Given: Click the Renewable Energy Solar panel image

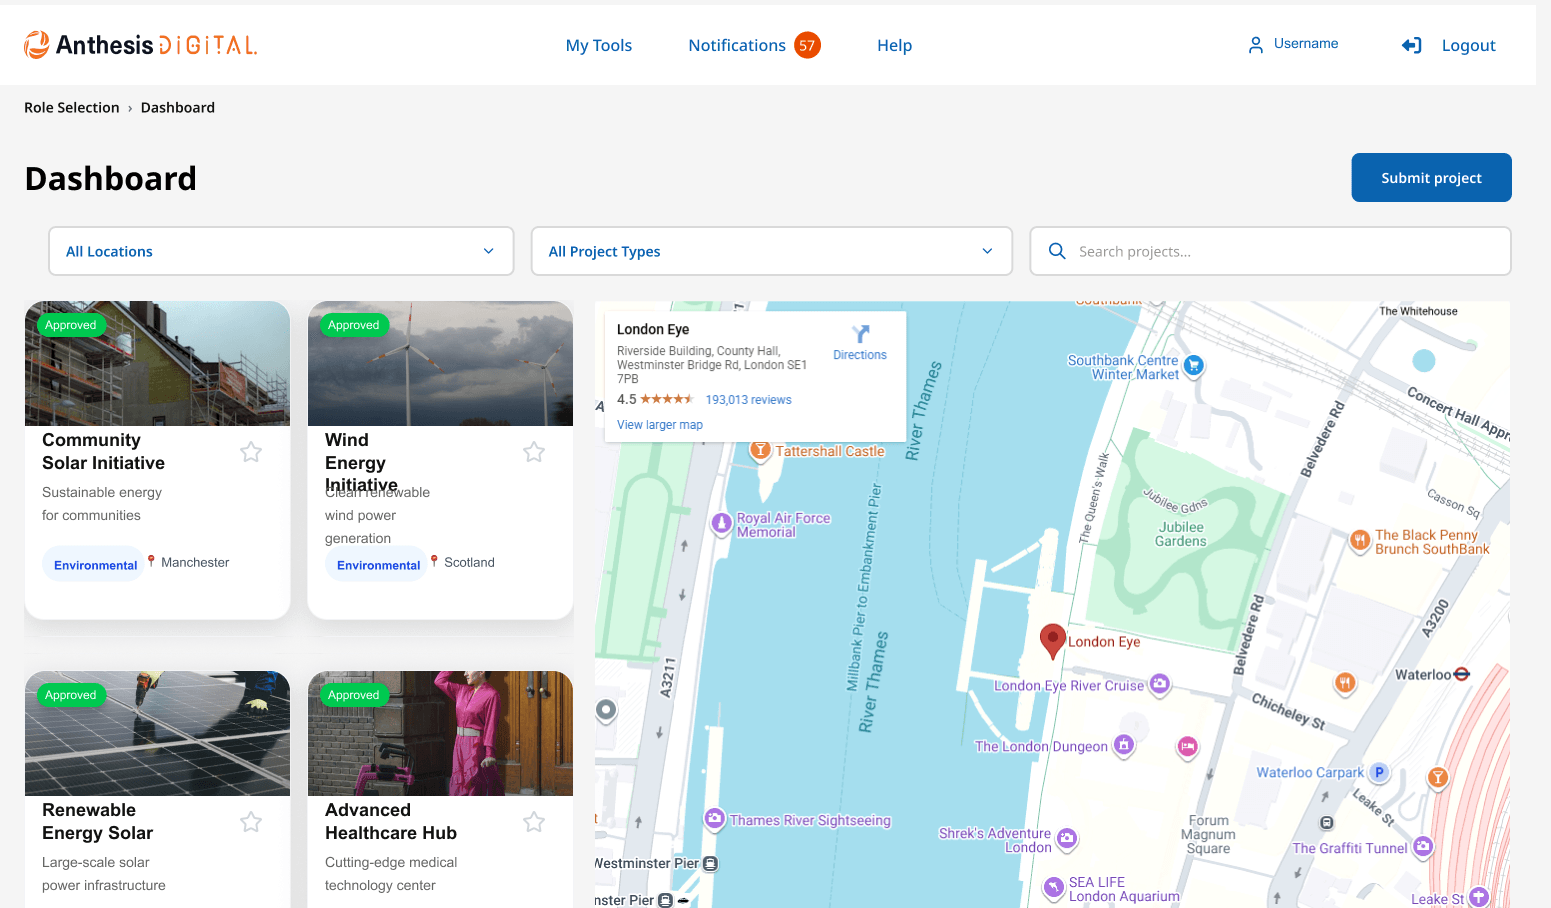Looking at the screenshot, I should click(x=157, y=733).
